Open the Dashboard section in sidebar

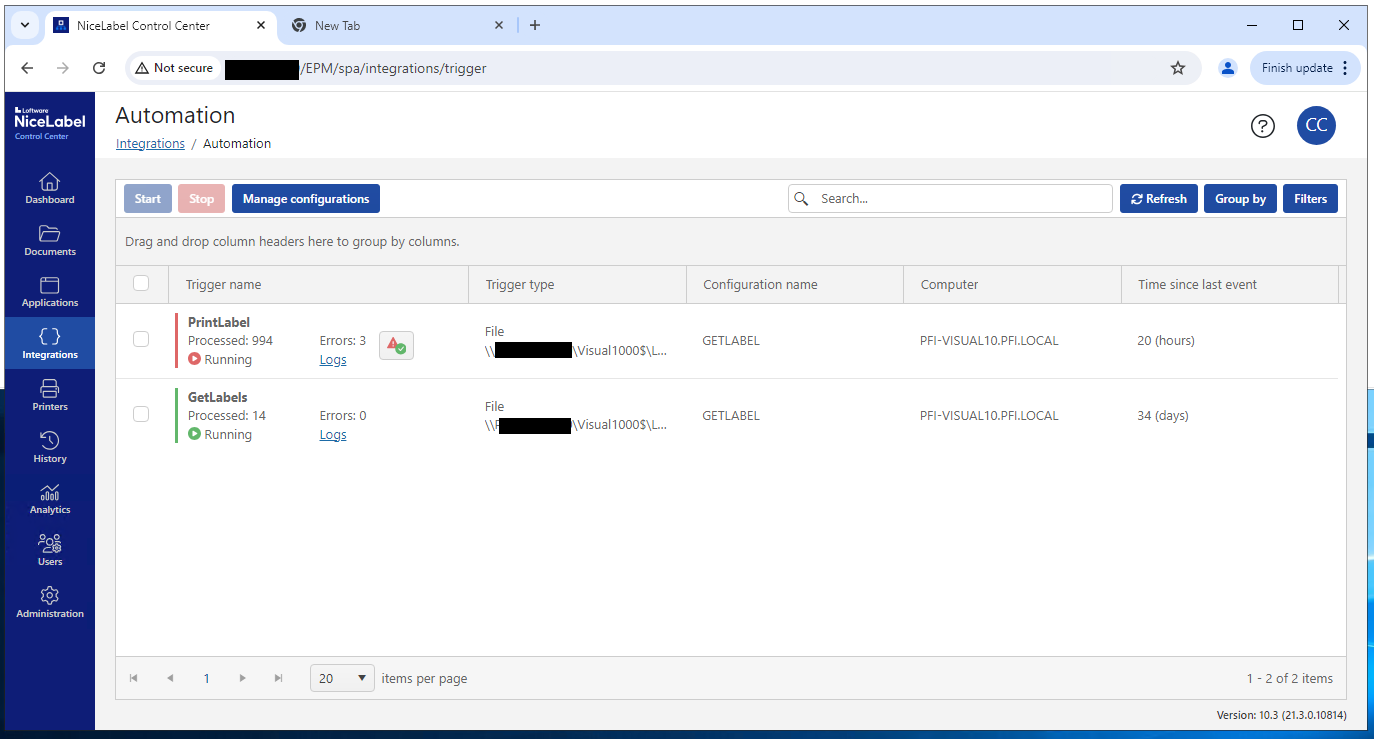click(49, 187)
